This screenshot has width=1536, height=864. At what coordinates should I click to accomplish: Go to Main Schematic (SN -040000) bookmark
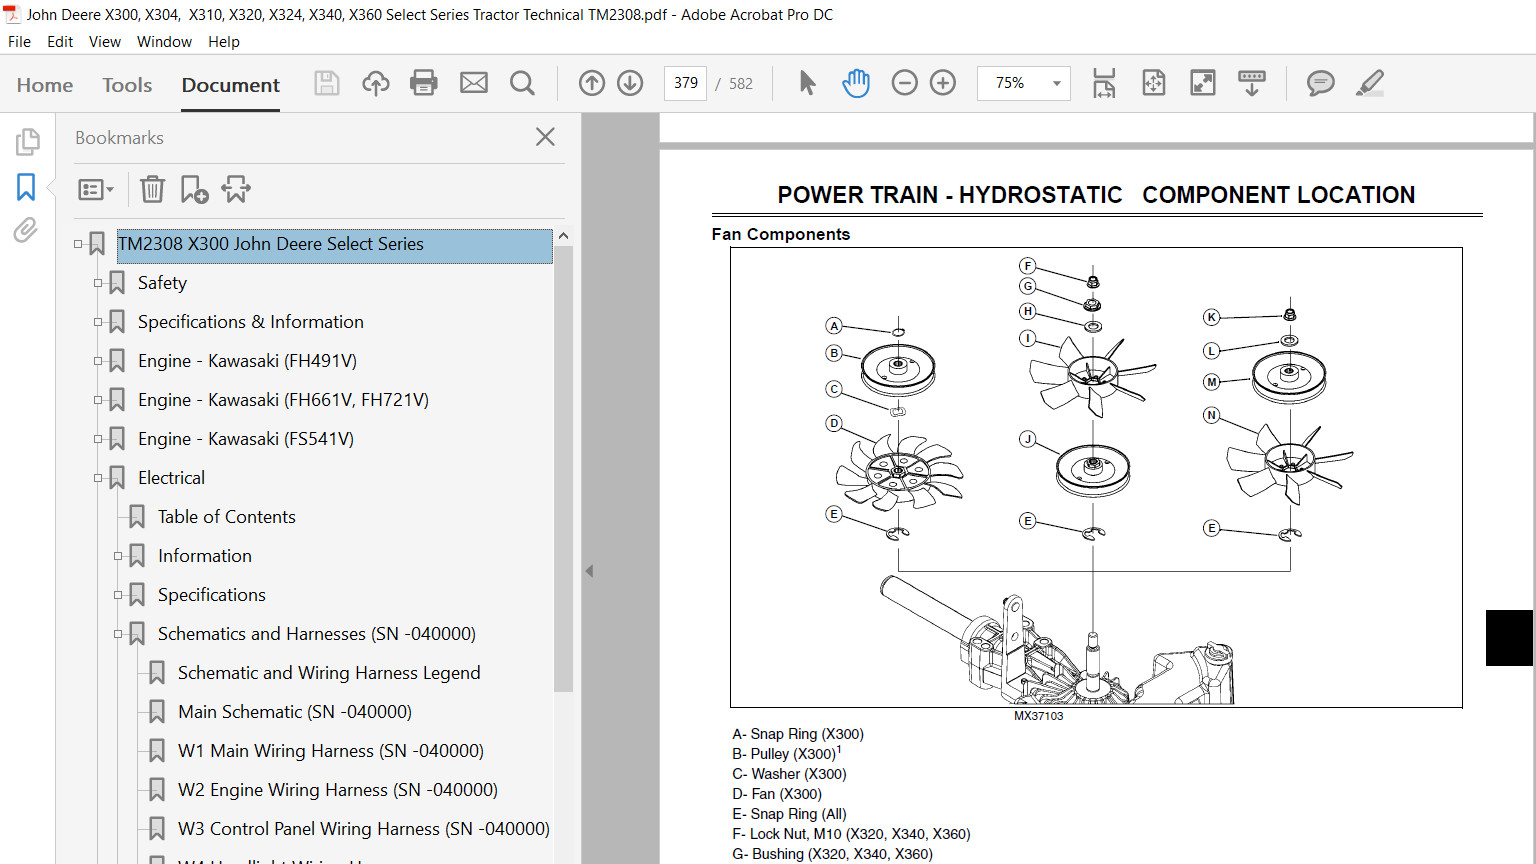pos(295,712)
